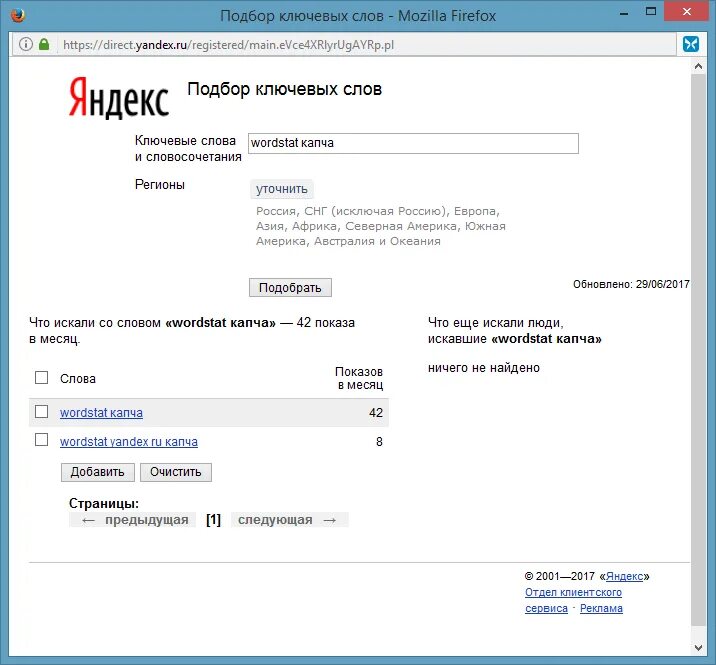Toggle the select-all checkbox next to Слова

(42, 377)
